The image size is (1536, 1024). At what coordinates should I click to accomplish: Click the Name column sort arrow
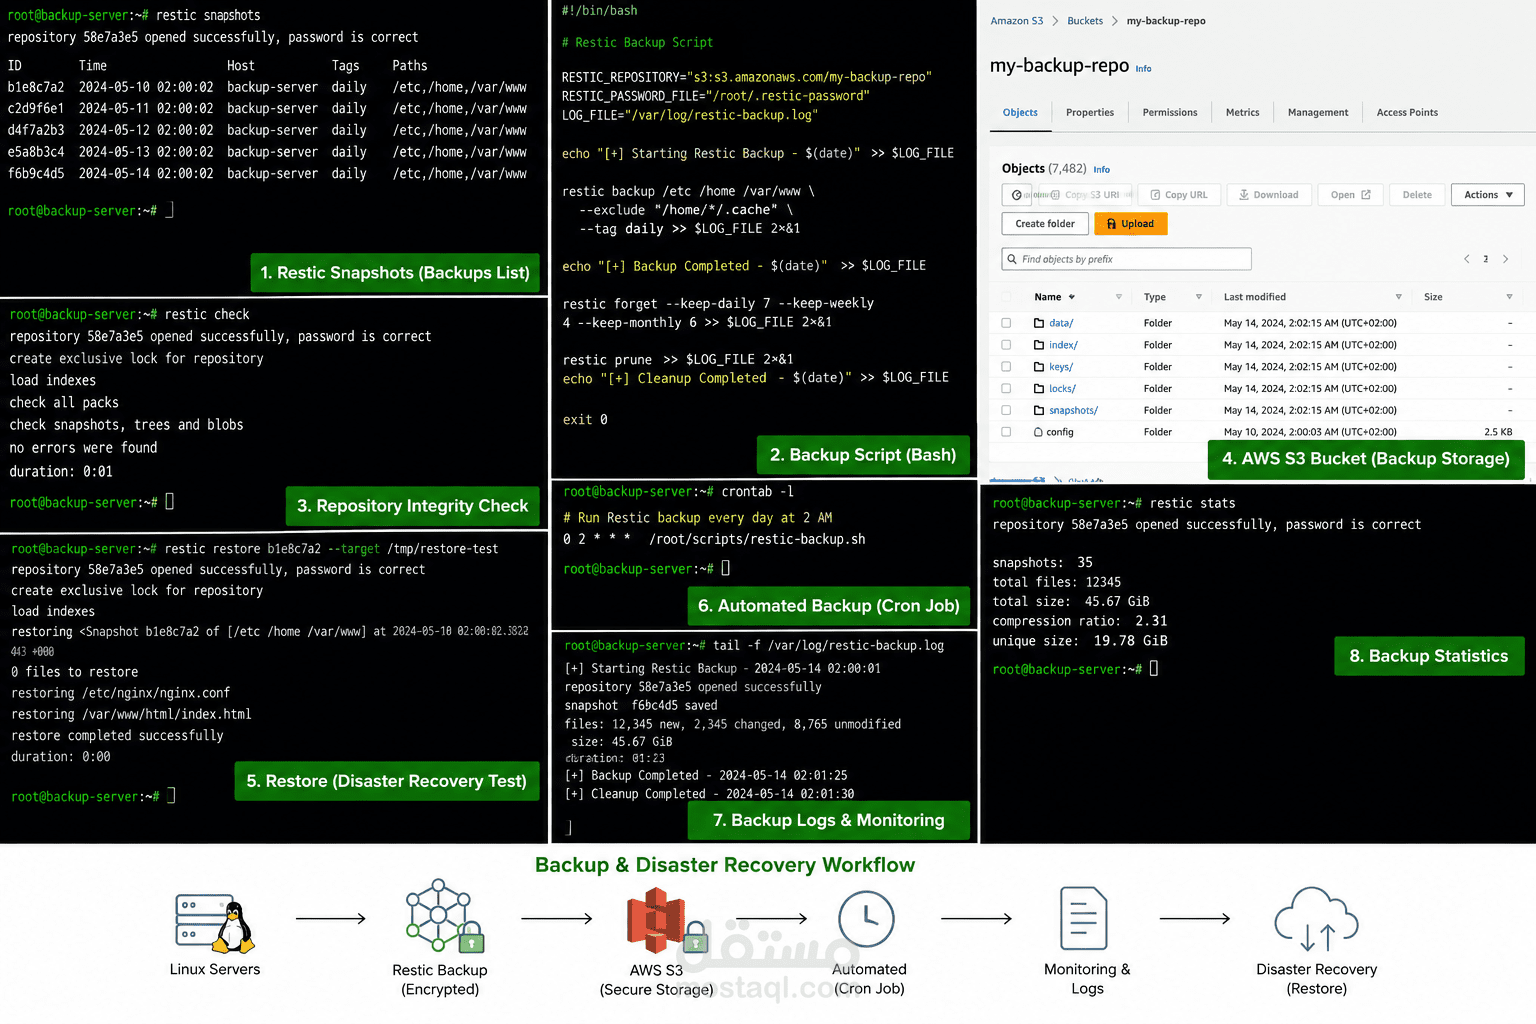tap(1072, 297)
